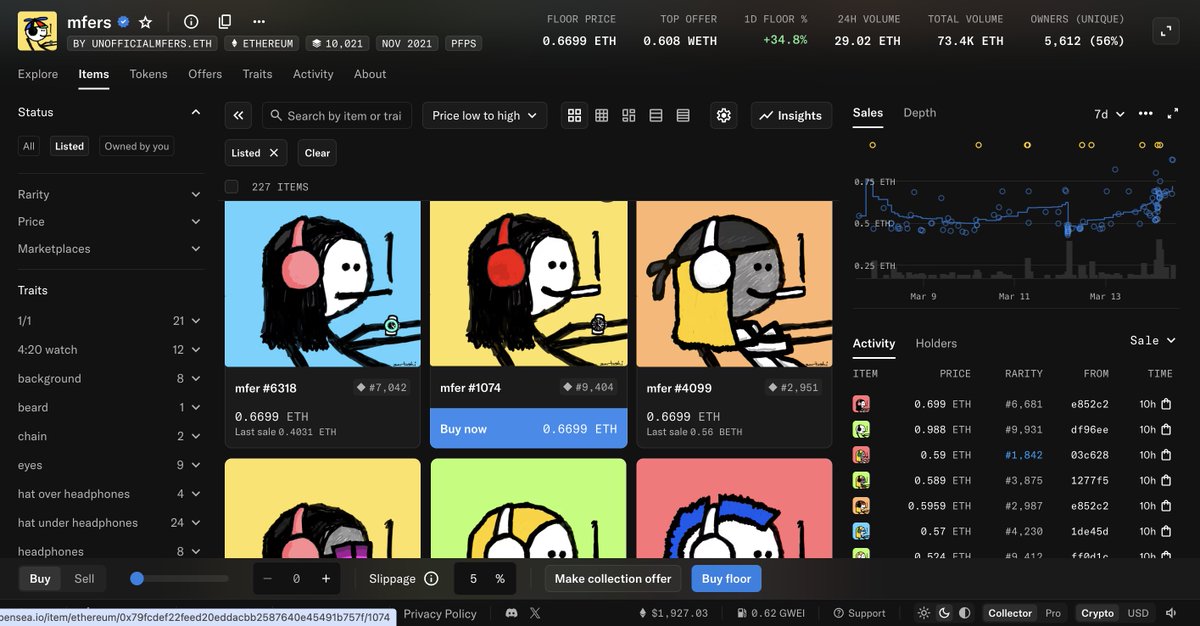Expand the hat under headphones trait

[x=110, y=523]
